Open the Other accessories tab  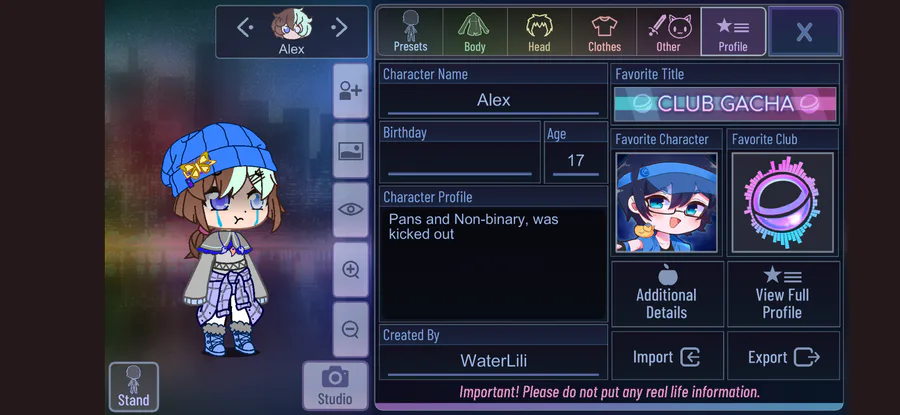pyautogui.click(x=669, y=32)
